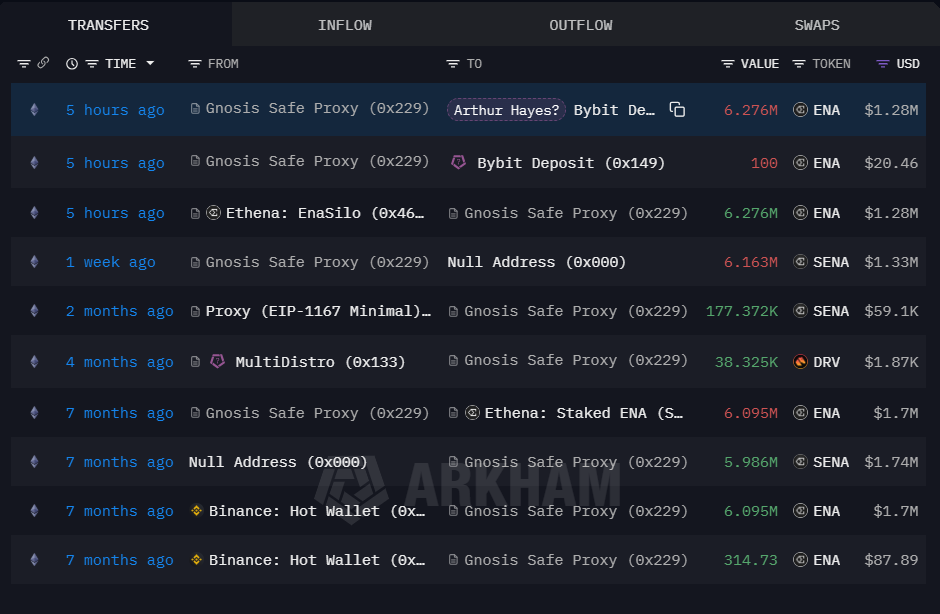The image size is (940, 614).
Task: Click the Ethena logo beside EnaSilo
Action: [213, 213]
